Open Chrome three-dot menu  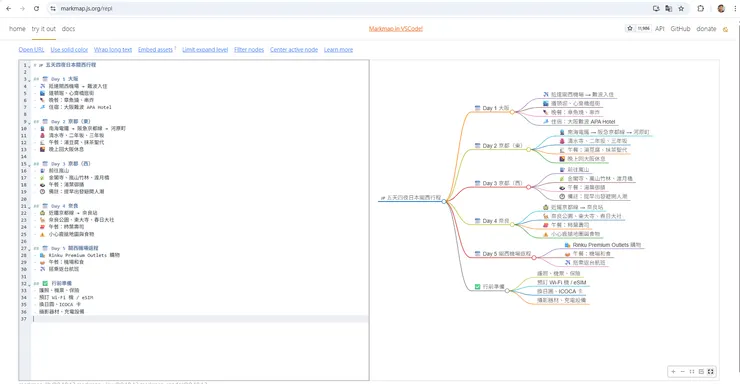[x=735, y=8]
